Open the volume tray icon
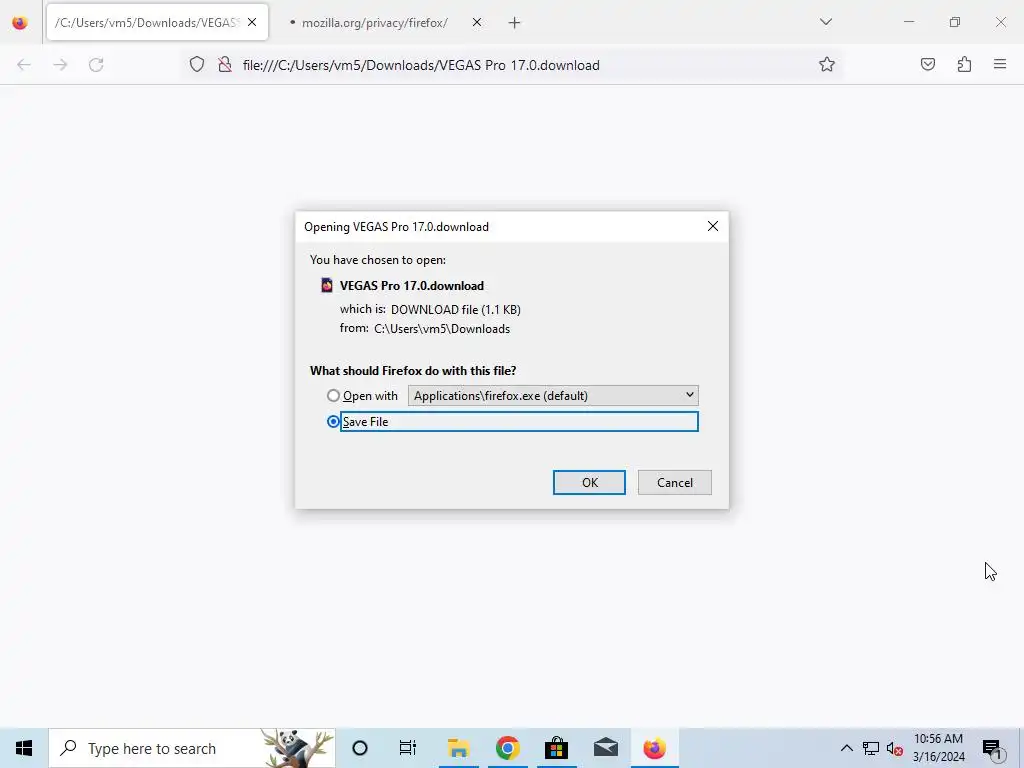The image size is (1024, 768). pos(895,748)
